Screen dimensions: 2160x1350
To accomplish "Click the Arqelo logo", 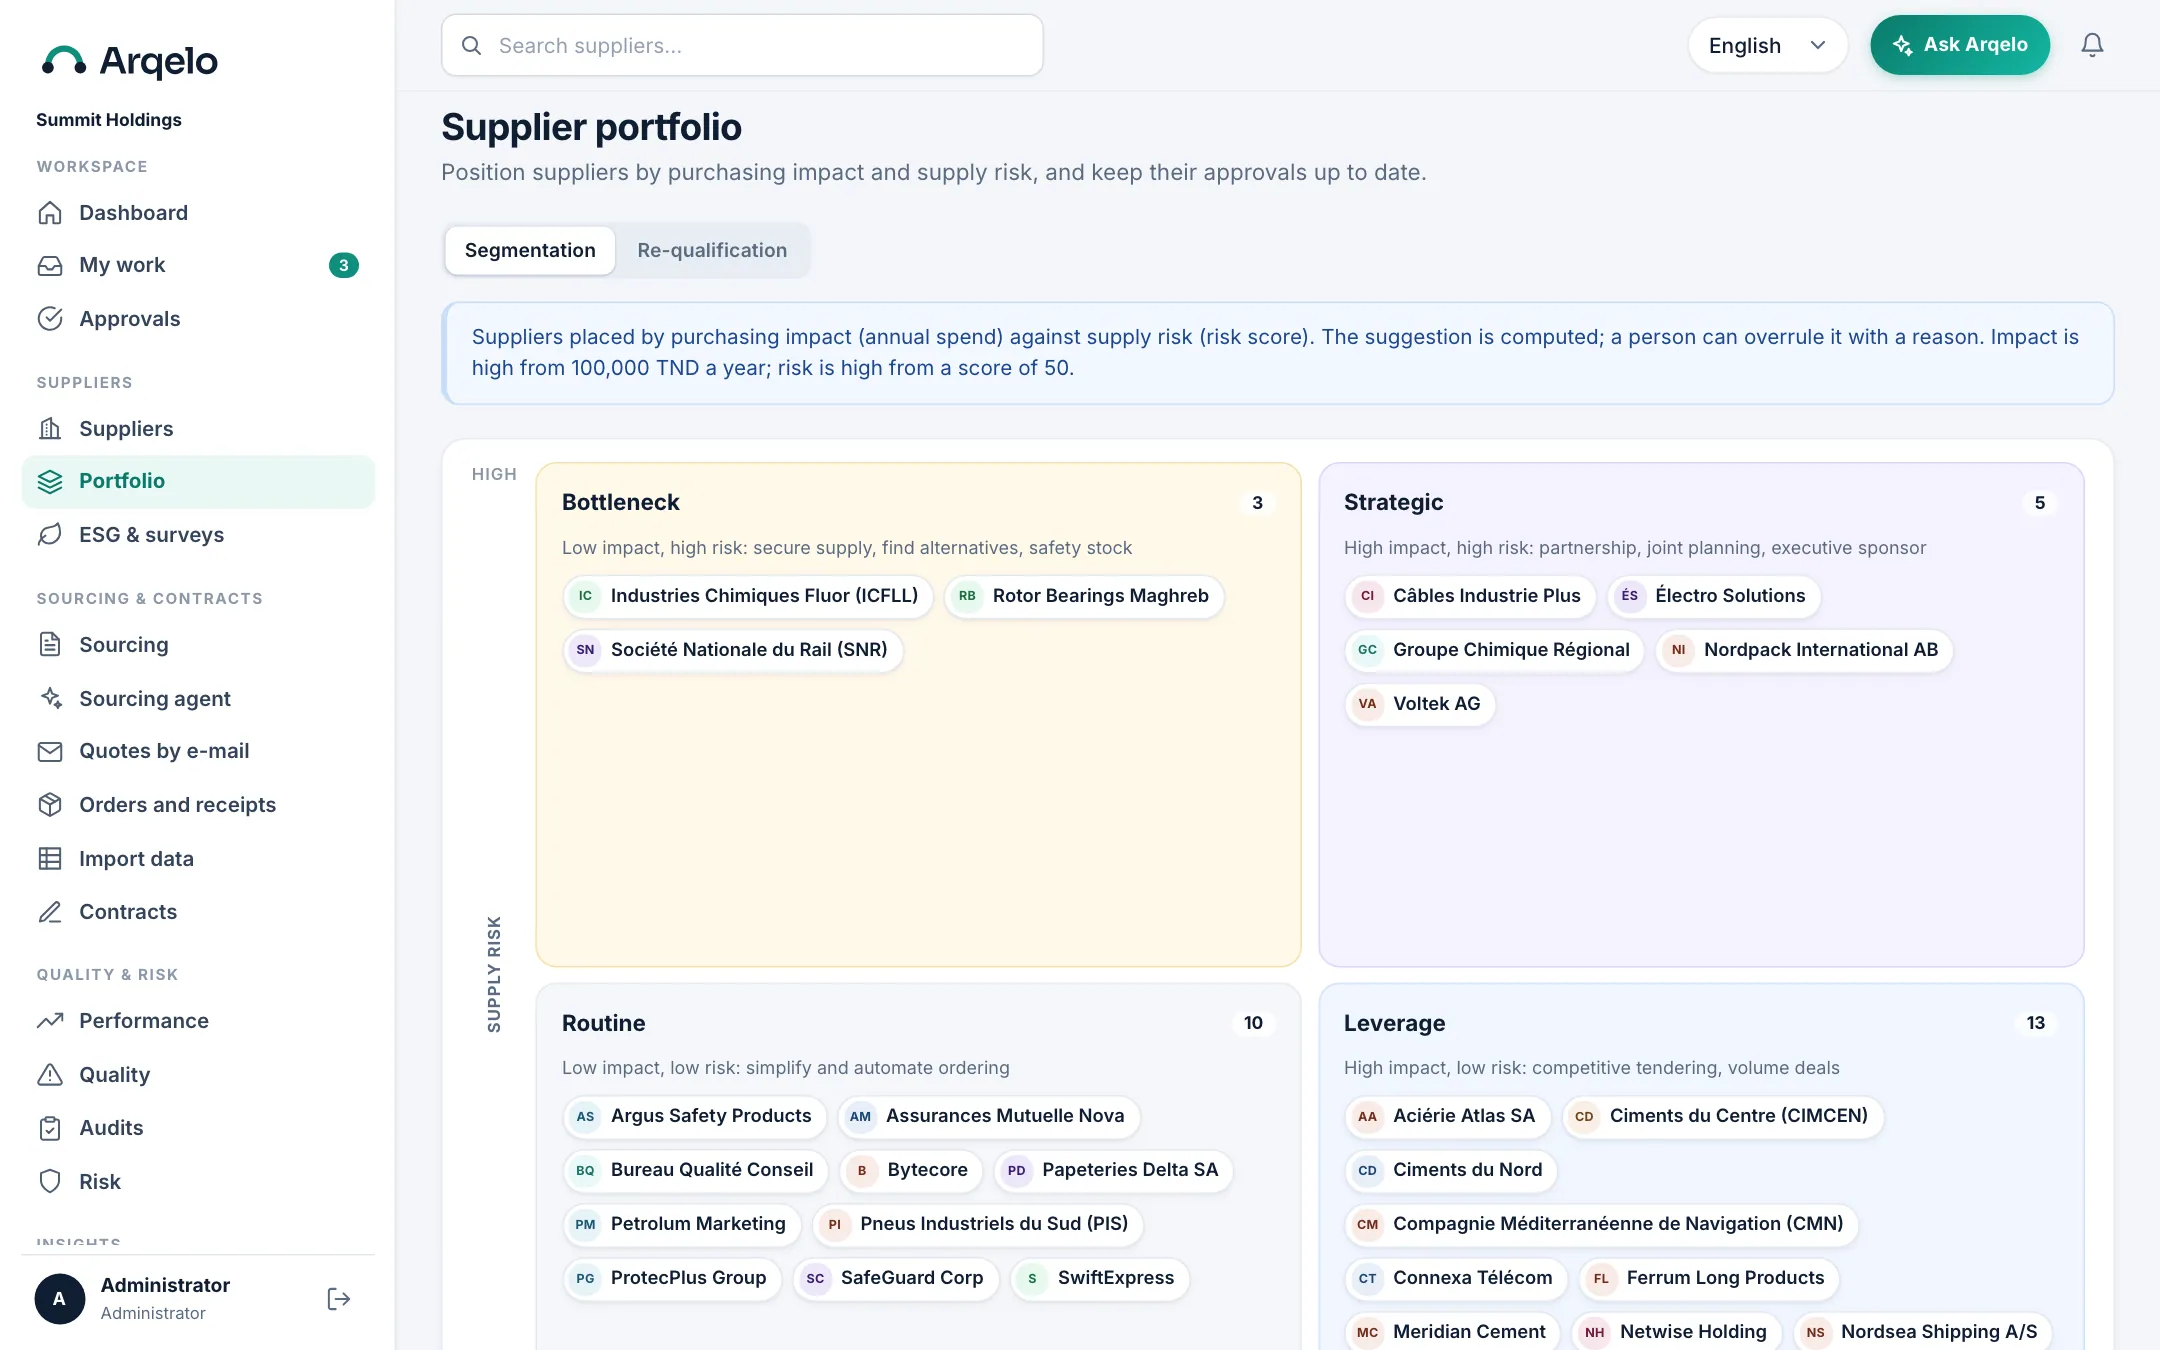I will click(129, 61).
